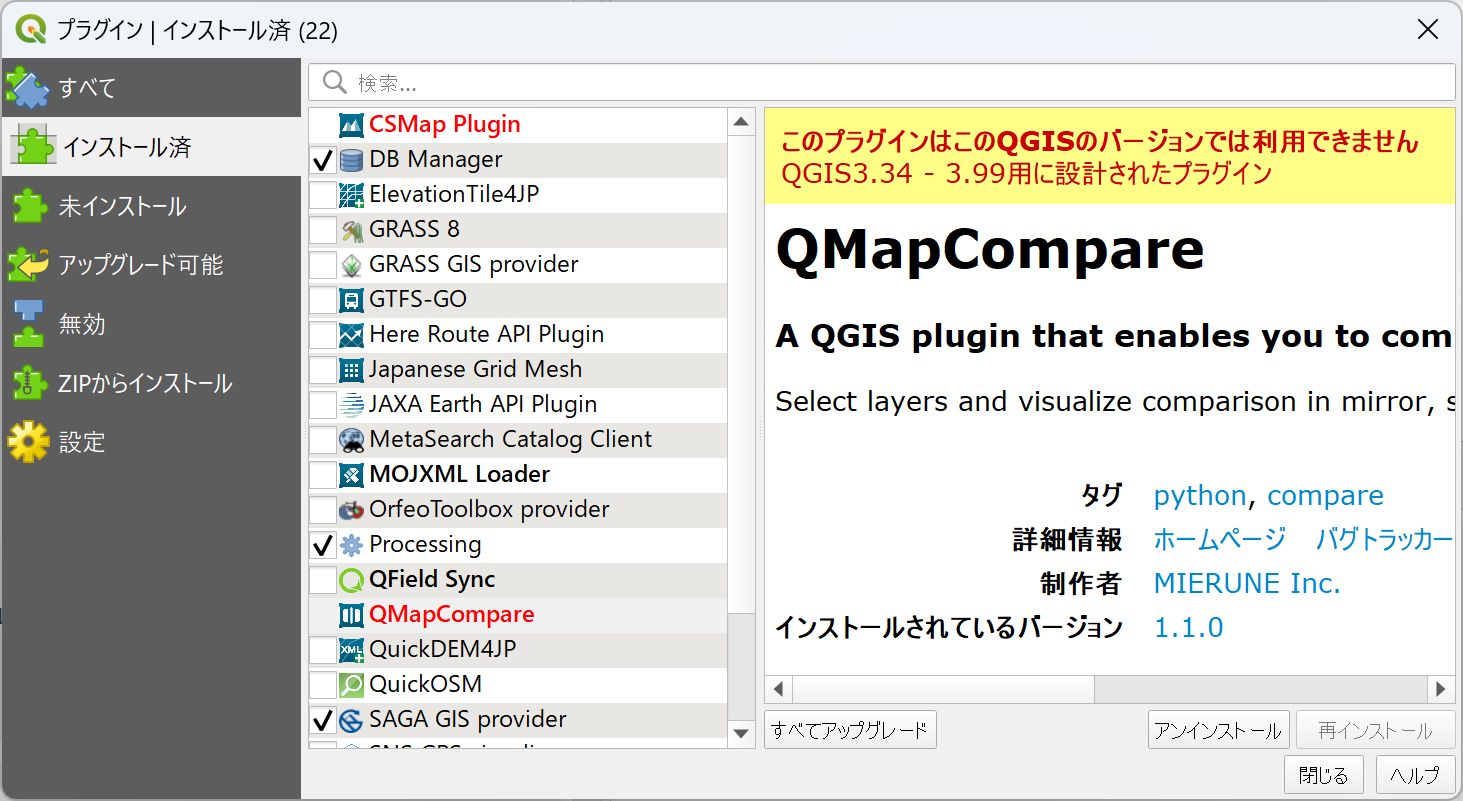Click the GRASS 8 plugin icon

coord(351,230)
